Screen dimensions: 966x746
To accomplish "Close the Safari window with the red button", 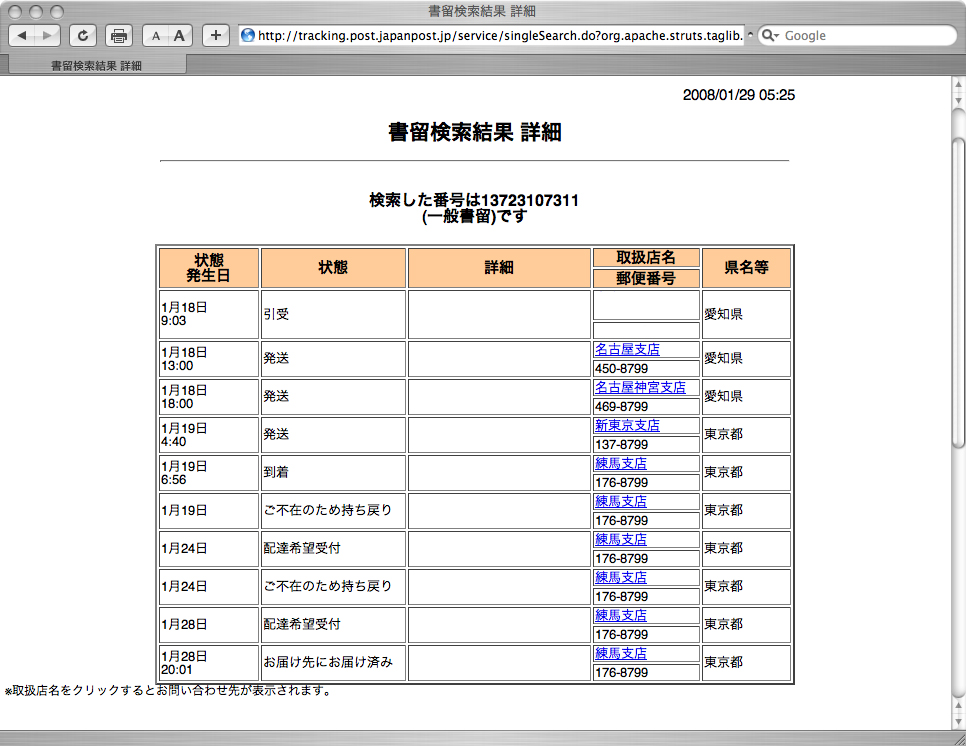I will [14, 12].
